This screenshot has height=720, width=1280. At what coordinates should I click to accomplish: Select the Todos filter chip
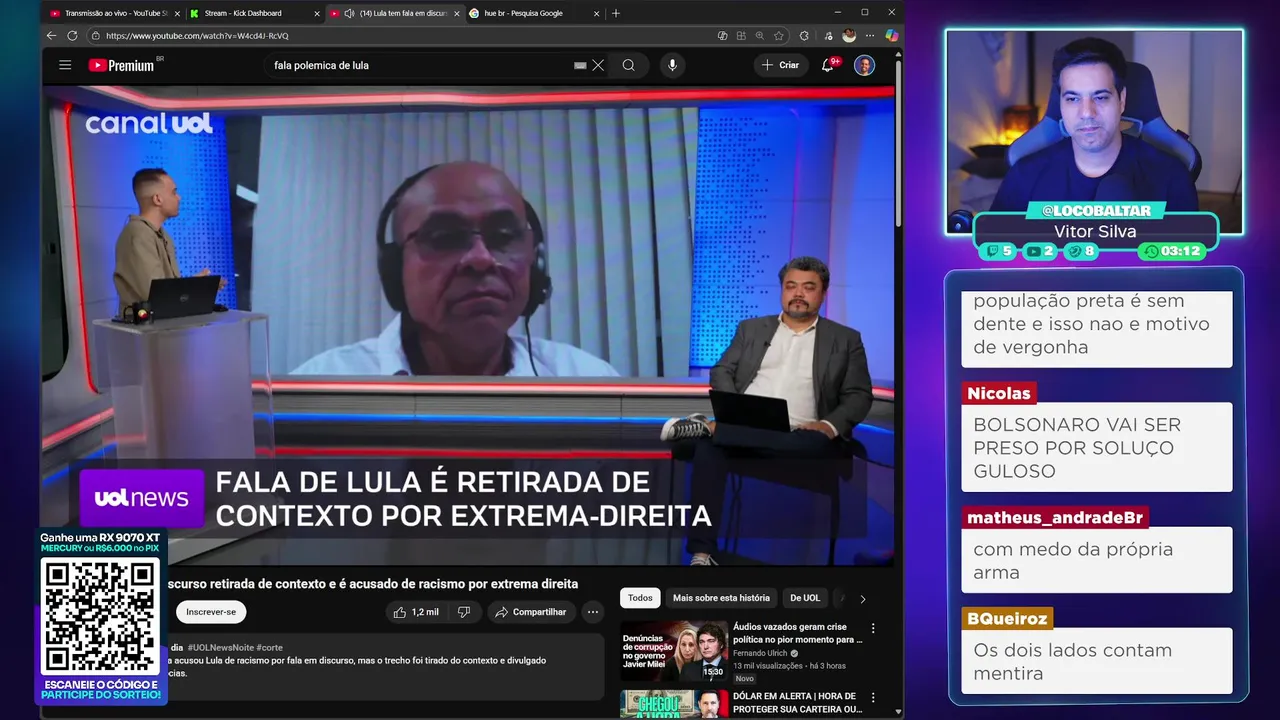click(x=640, y=598)
